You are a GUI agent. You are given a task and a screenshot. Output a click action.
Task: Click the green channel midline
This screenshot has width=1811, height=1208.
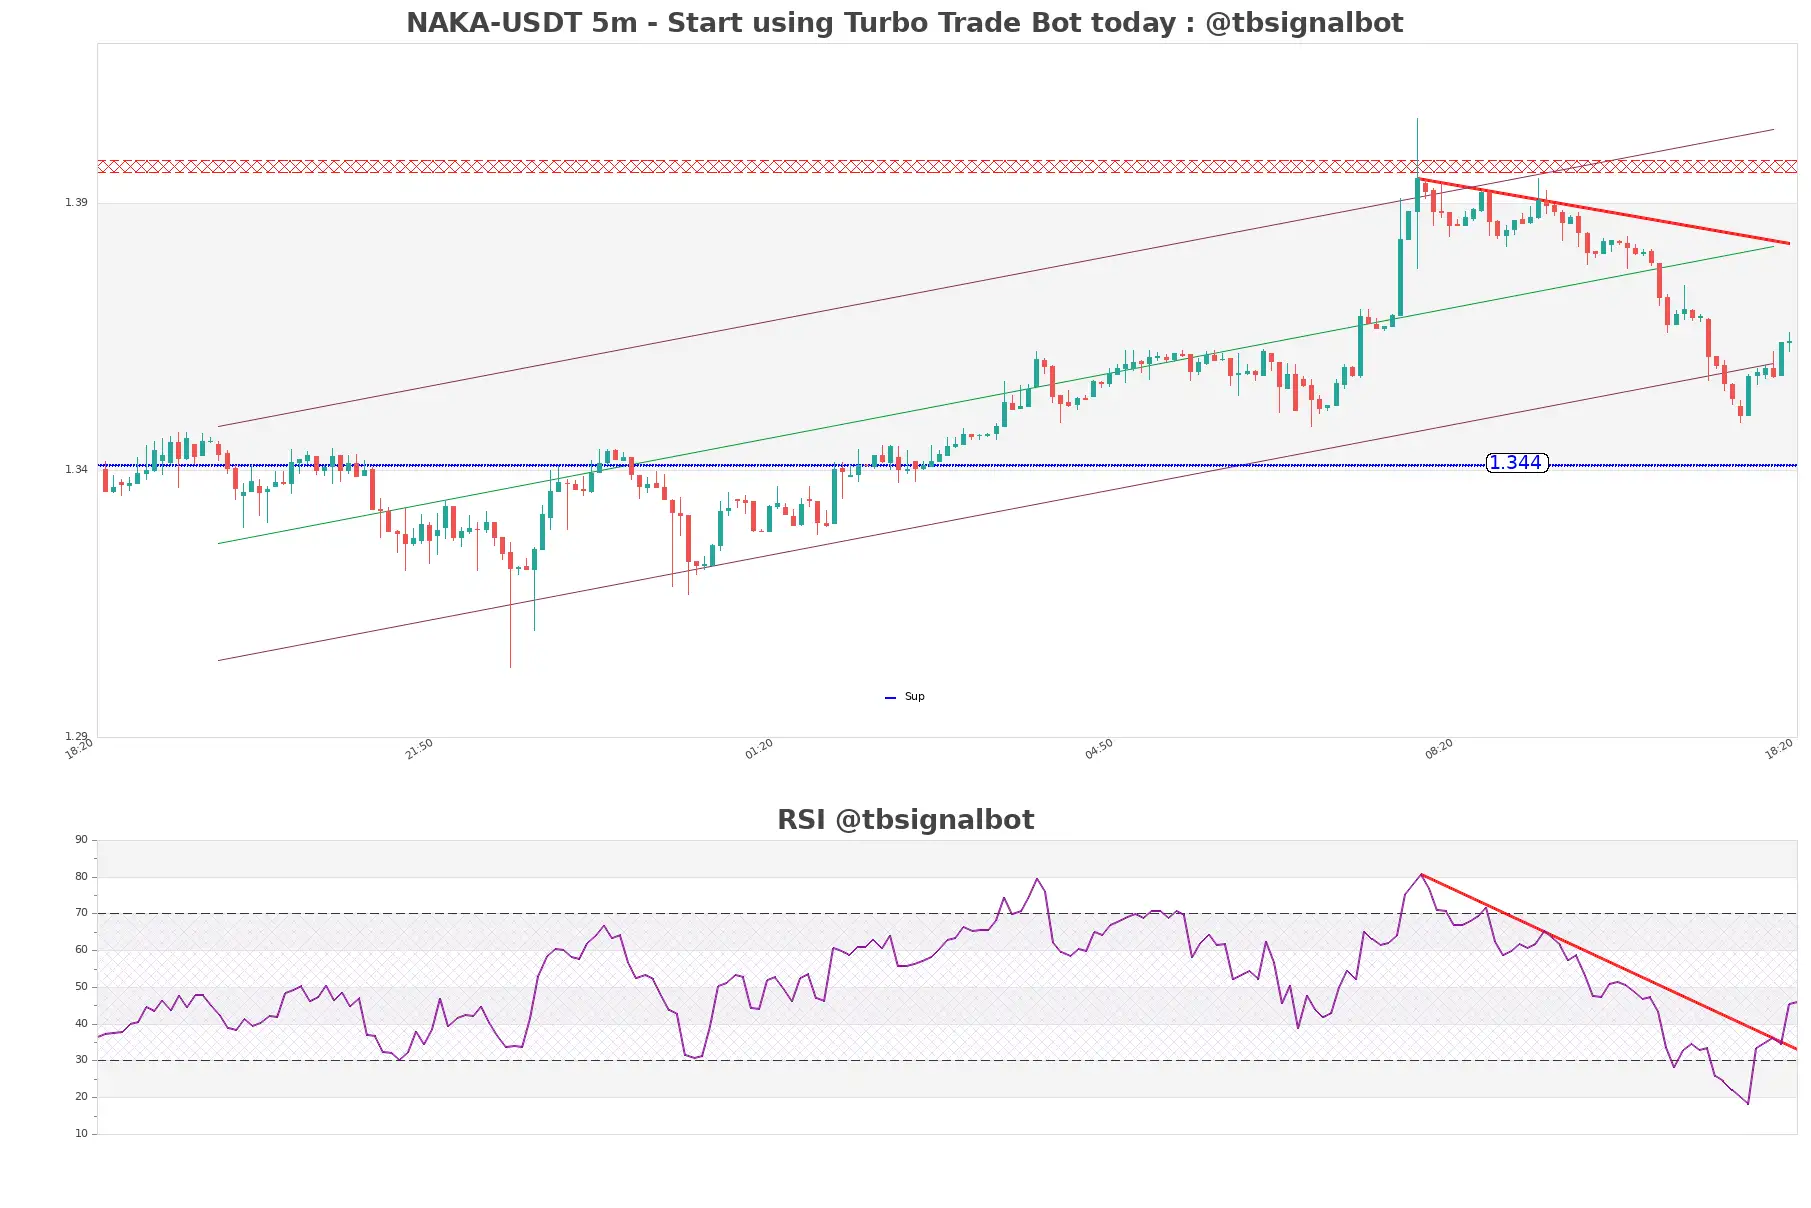point(996,395)
